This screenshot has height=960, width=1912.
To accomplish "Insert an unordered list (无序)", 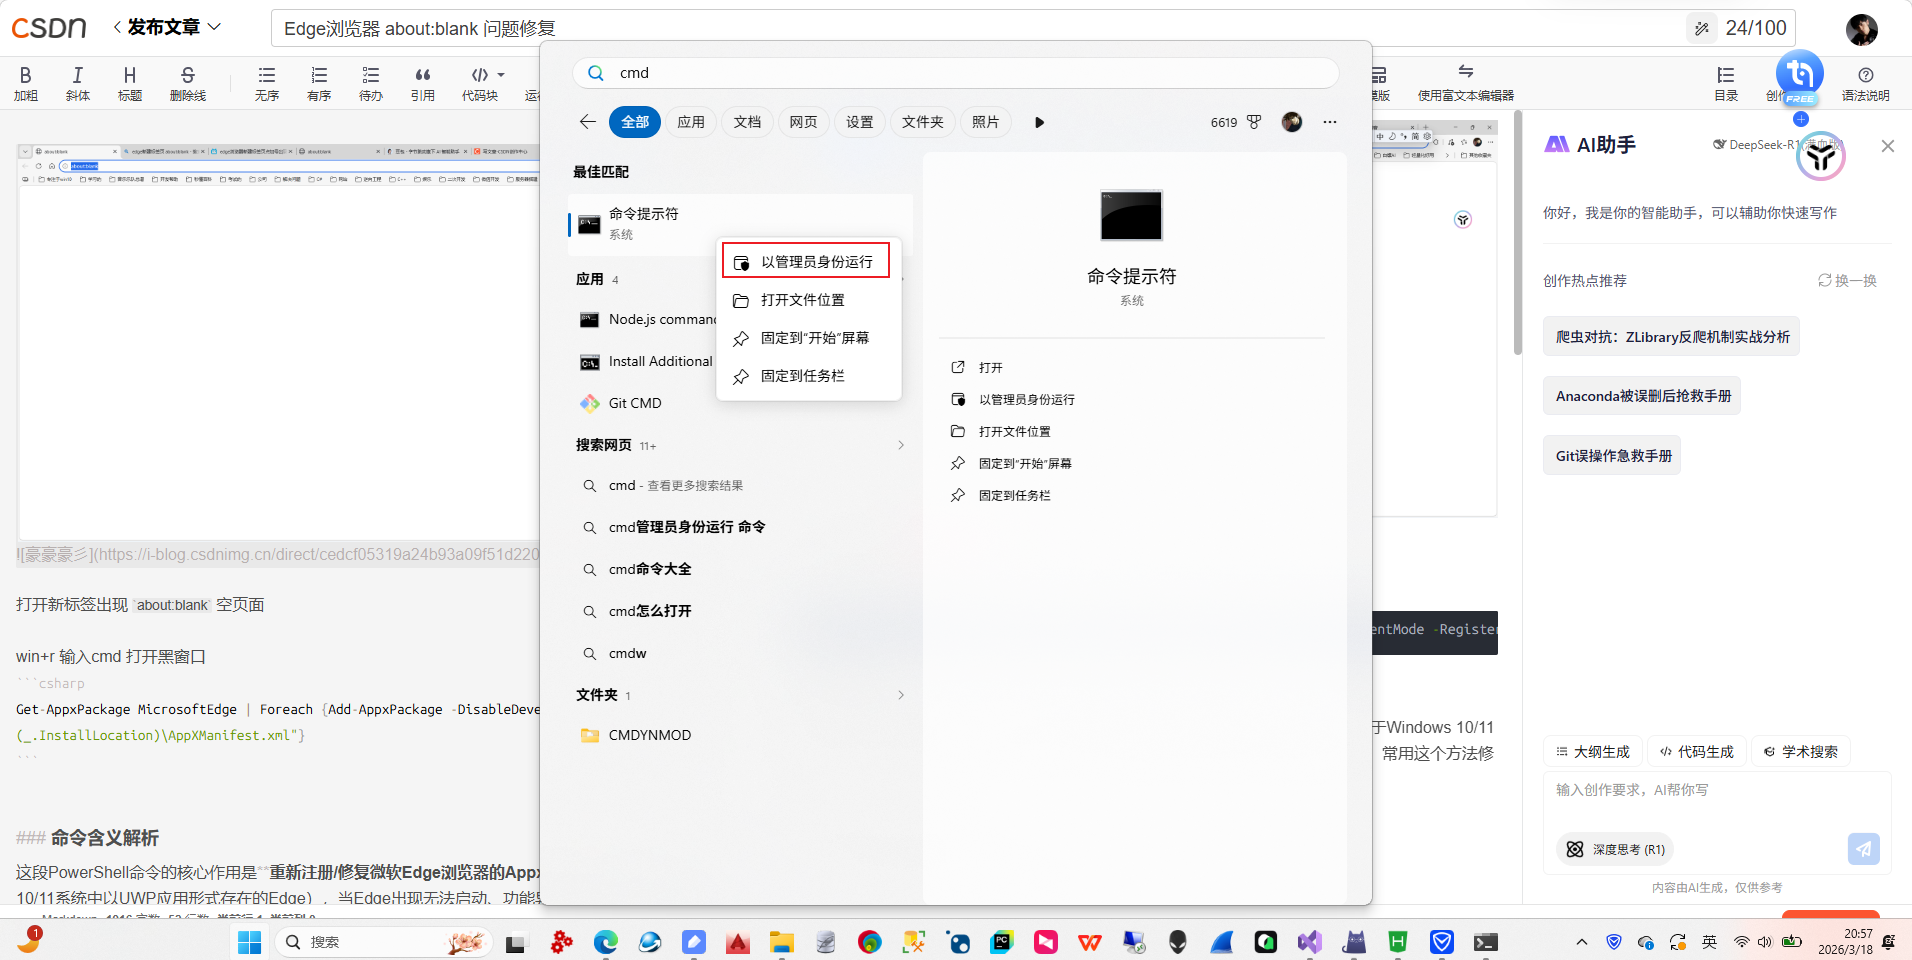I will click(x=267, y=83).
